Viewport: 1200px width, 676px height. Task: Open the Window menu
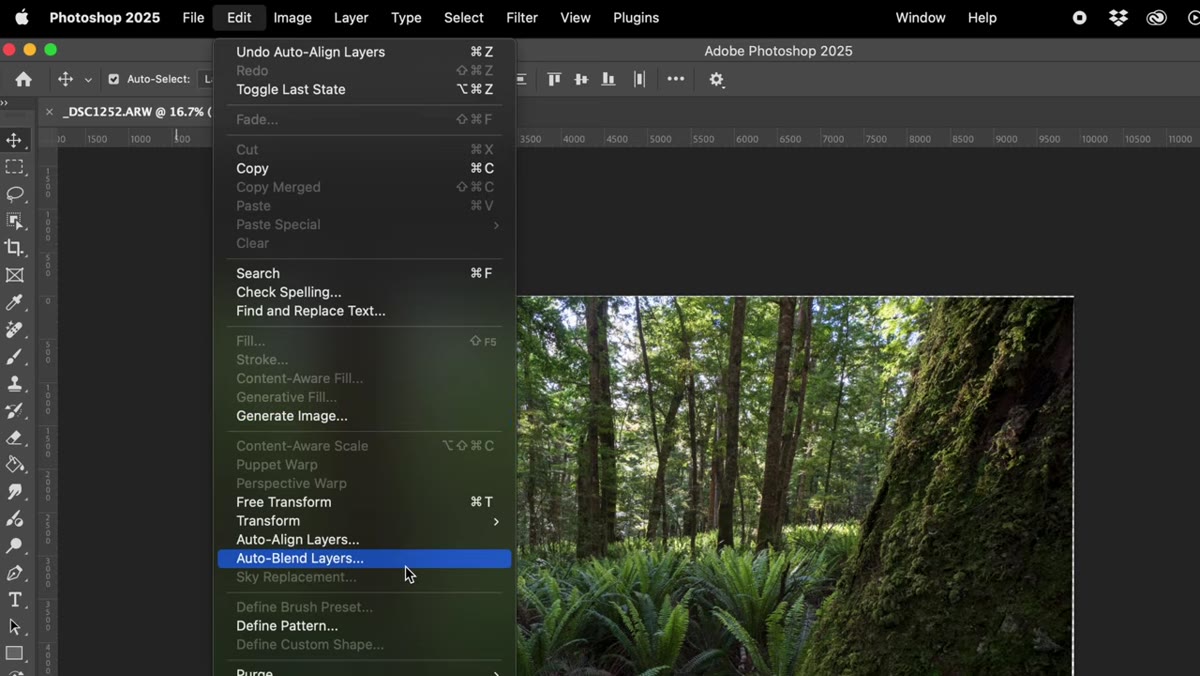click(920, 17)
